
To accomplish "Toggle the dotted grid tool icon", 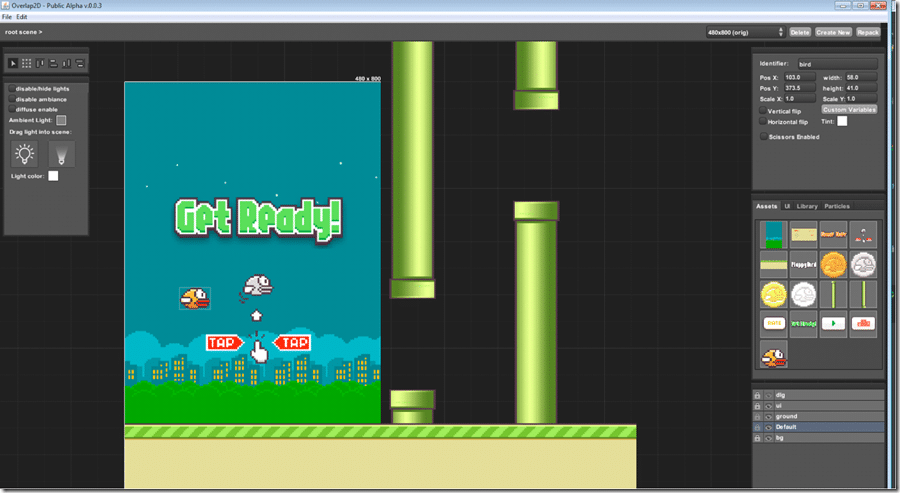I will tap(26, 63).
